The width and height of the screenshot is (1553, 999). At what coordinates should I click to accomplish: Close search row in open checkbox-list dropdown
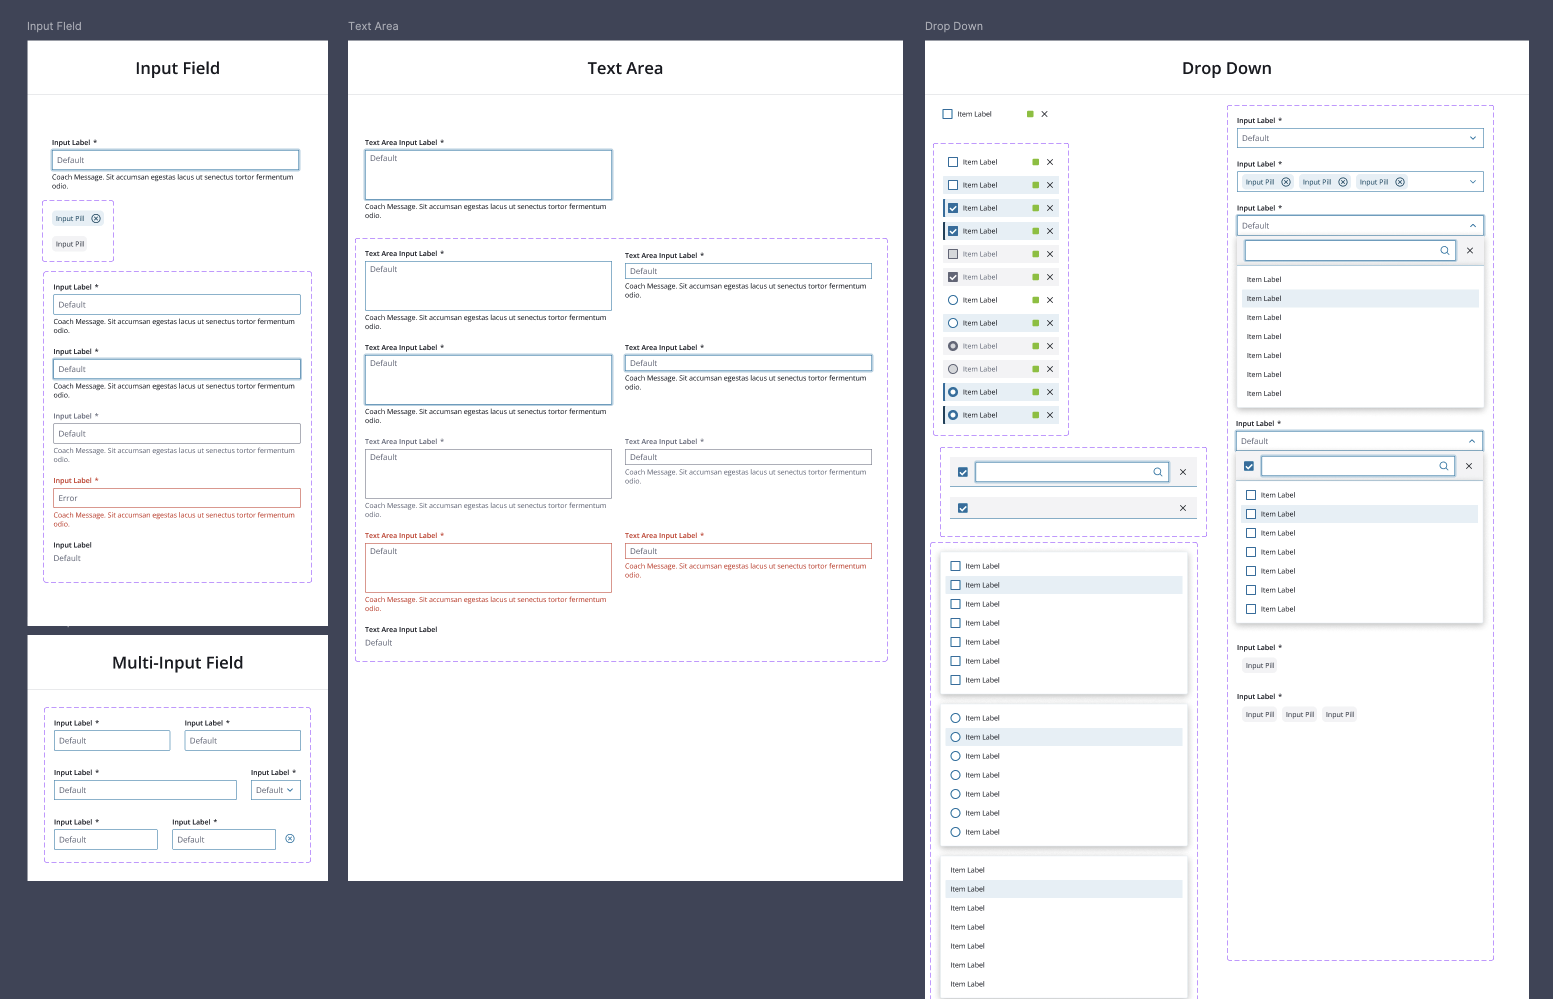(x=1469, y=466)
